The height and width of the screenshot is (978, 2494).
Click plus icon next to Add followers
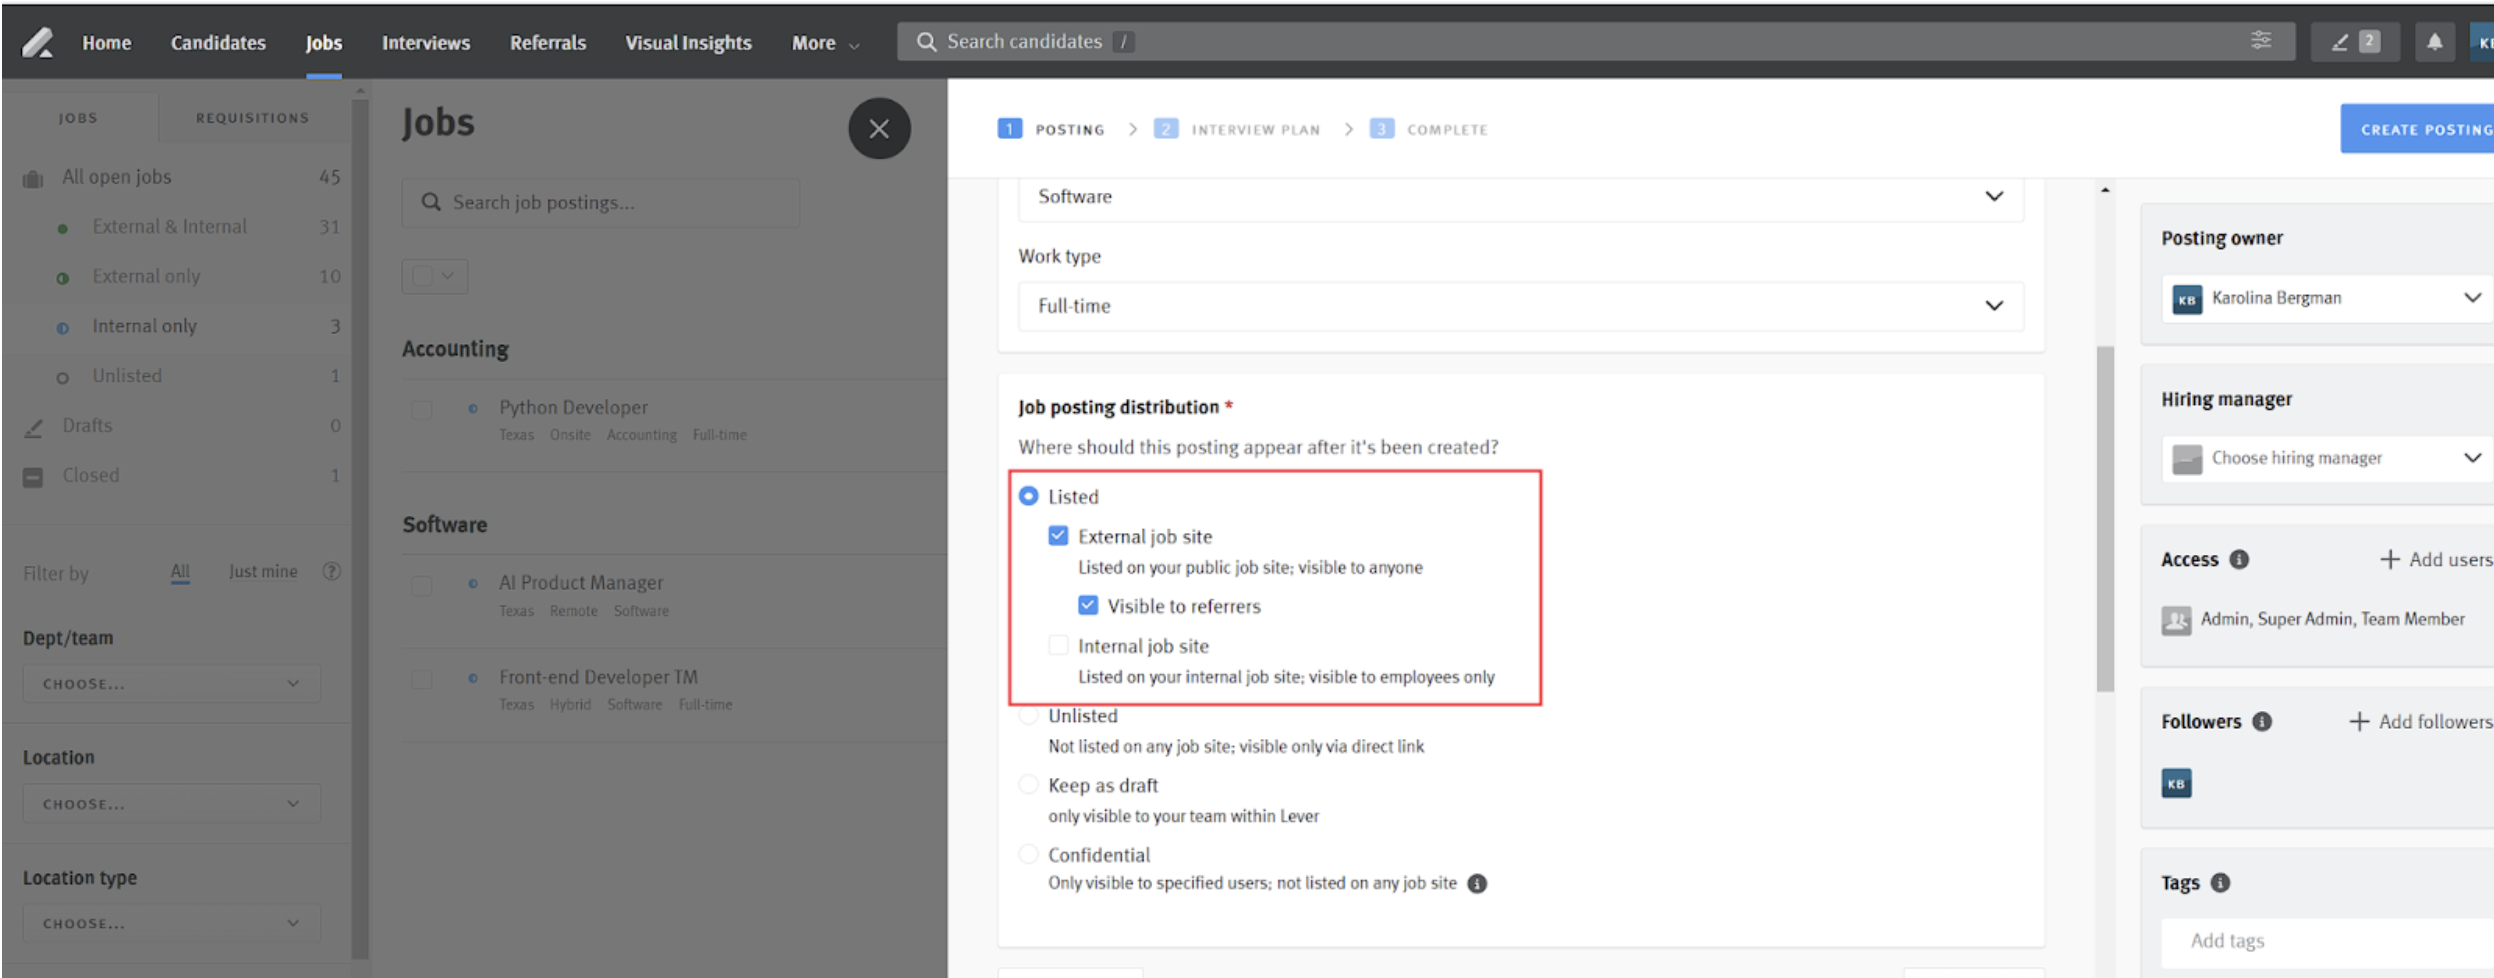coord(2358,721)
